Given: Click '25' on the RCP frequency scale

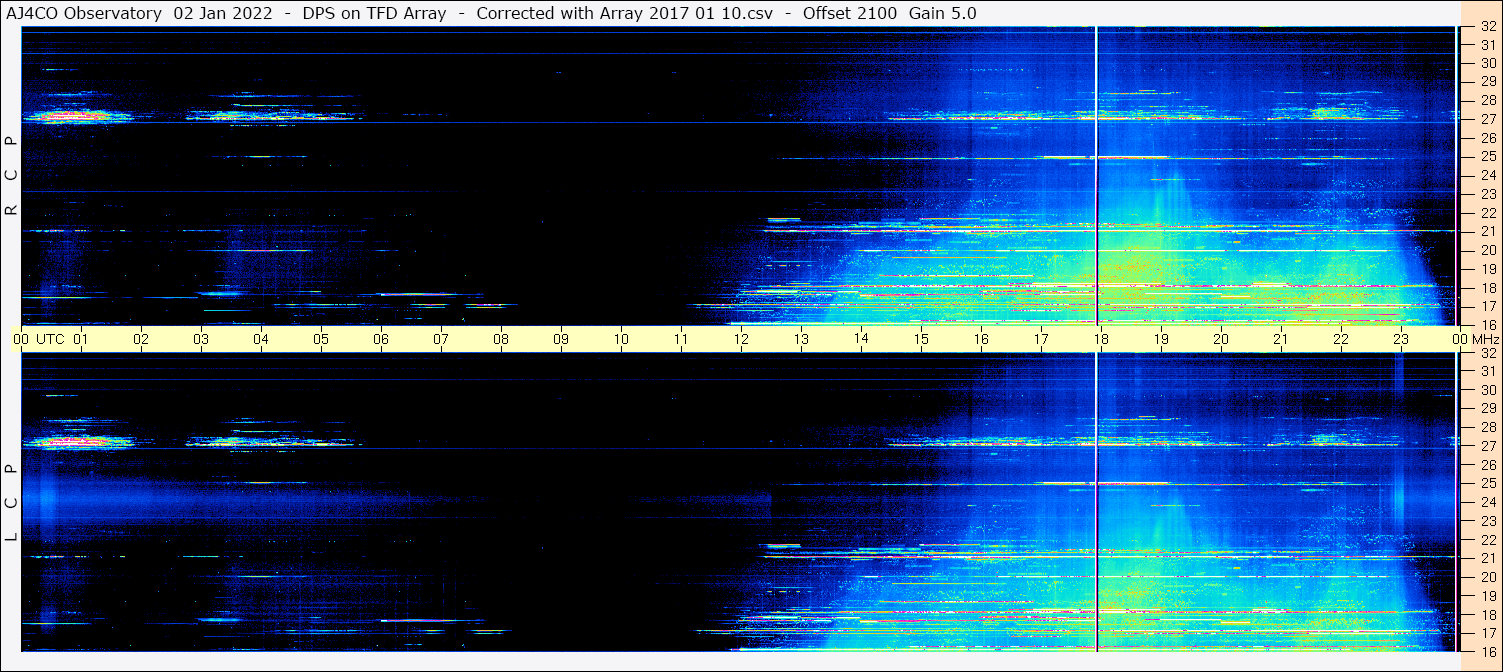Looking at the screenshot, I should [x=1488, y=156].
